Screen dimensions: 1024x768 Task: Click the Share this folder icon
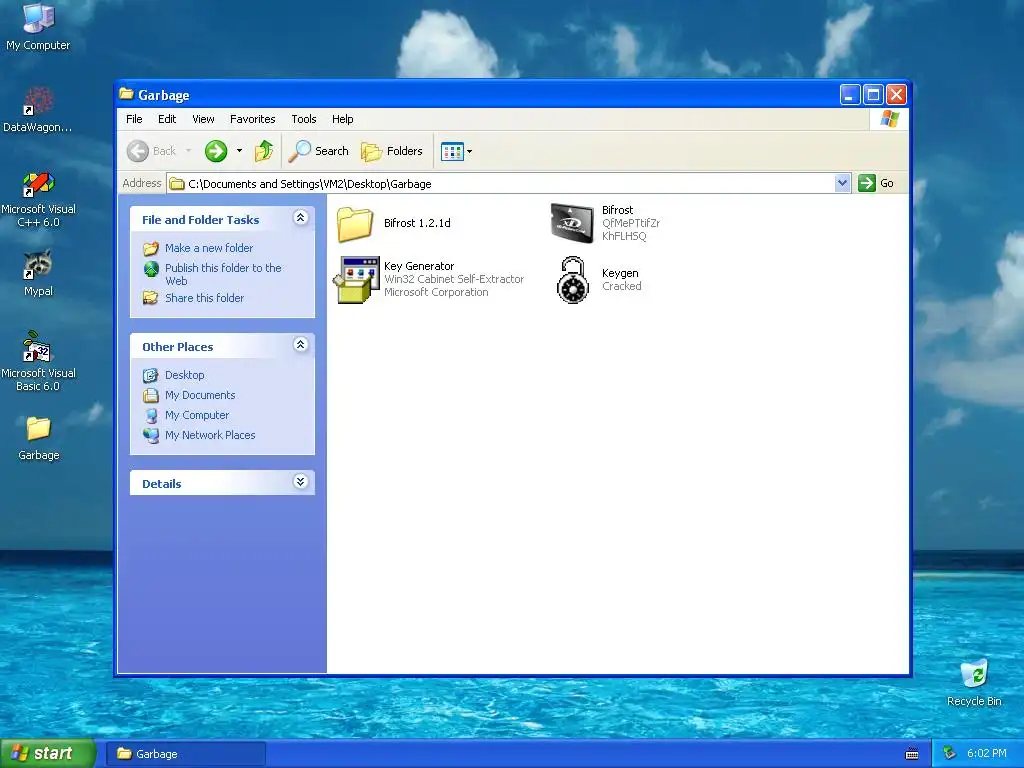click(151, 298)
